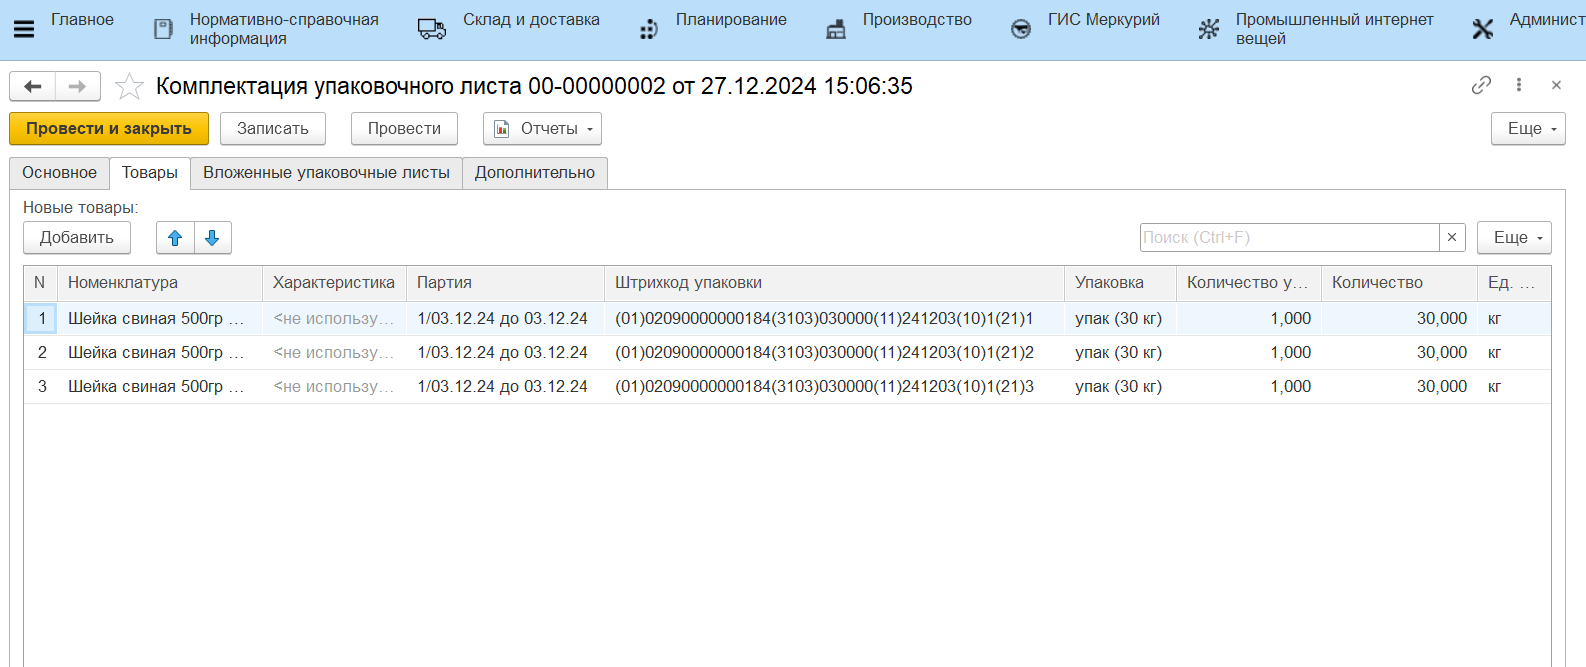Click the N column header
The width and height of the screenshot is (1586, 667).
pos(40,283)
